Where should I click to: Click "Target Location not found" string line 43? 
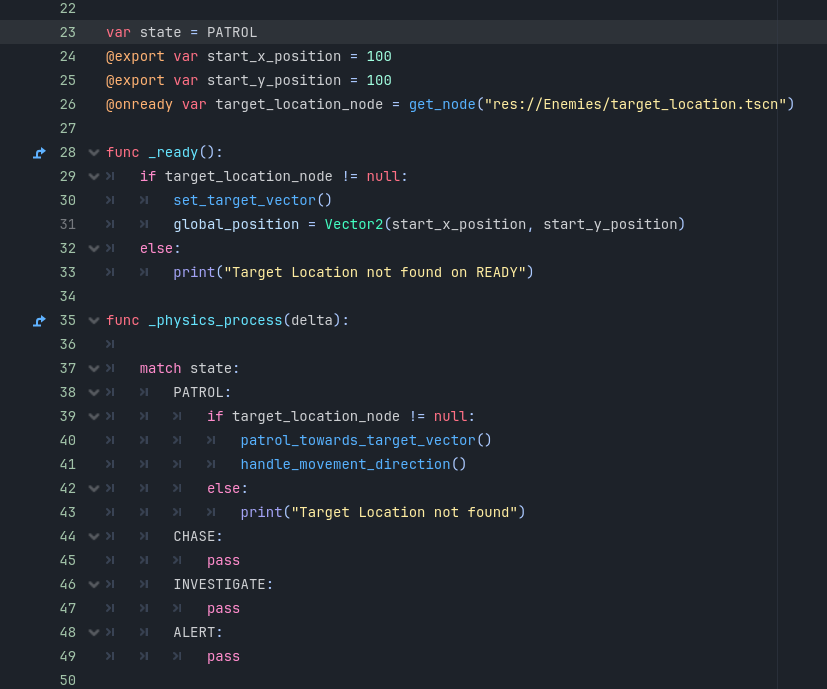tap(404, 513)
